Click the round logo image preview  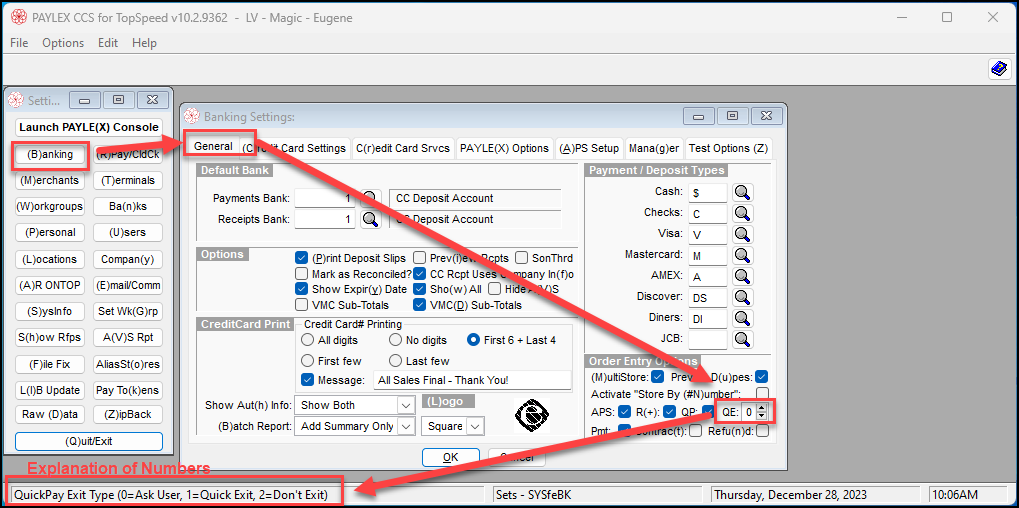531,416
